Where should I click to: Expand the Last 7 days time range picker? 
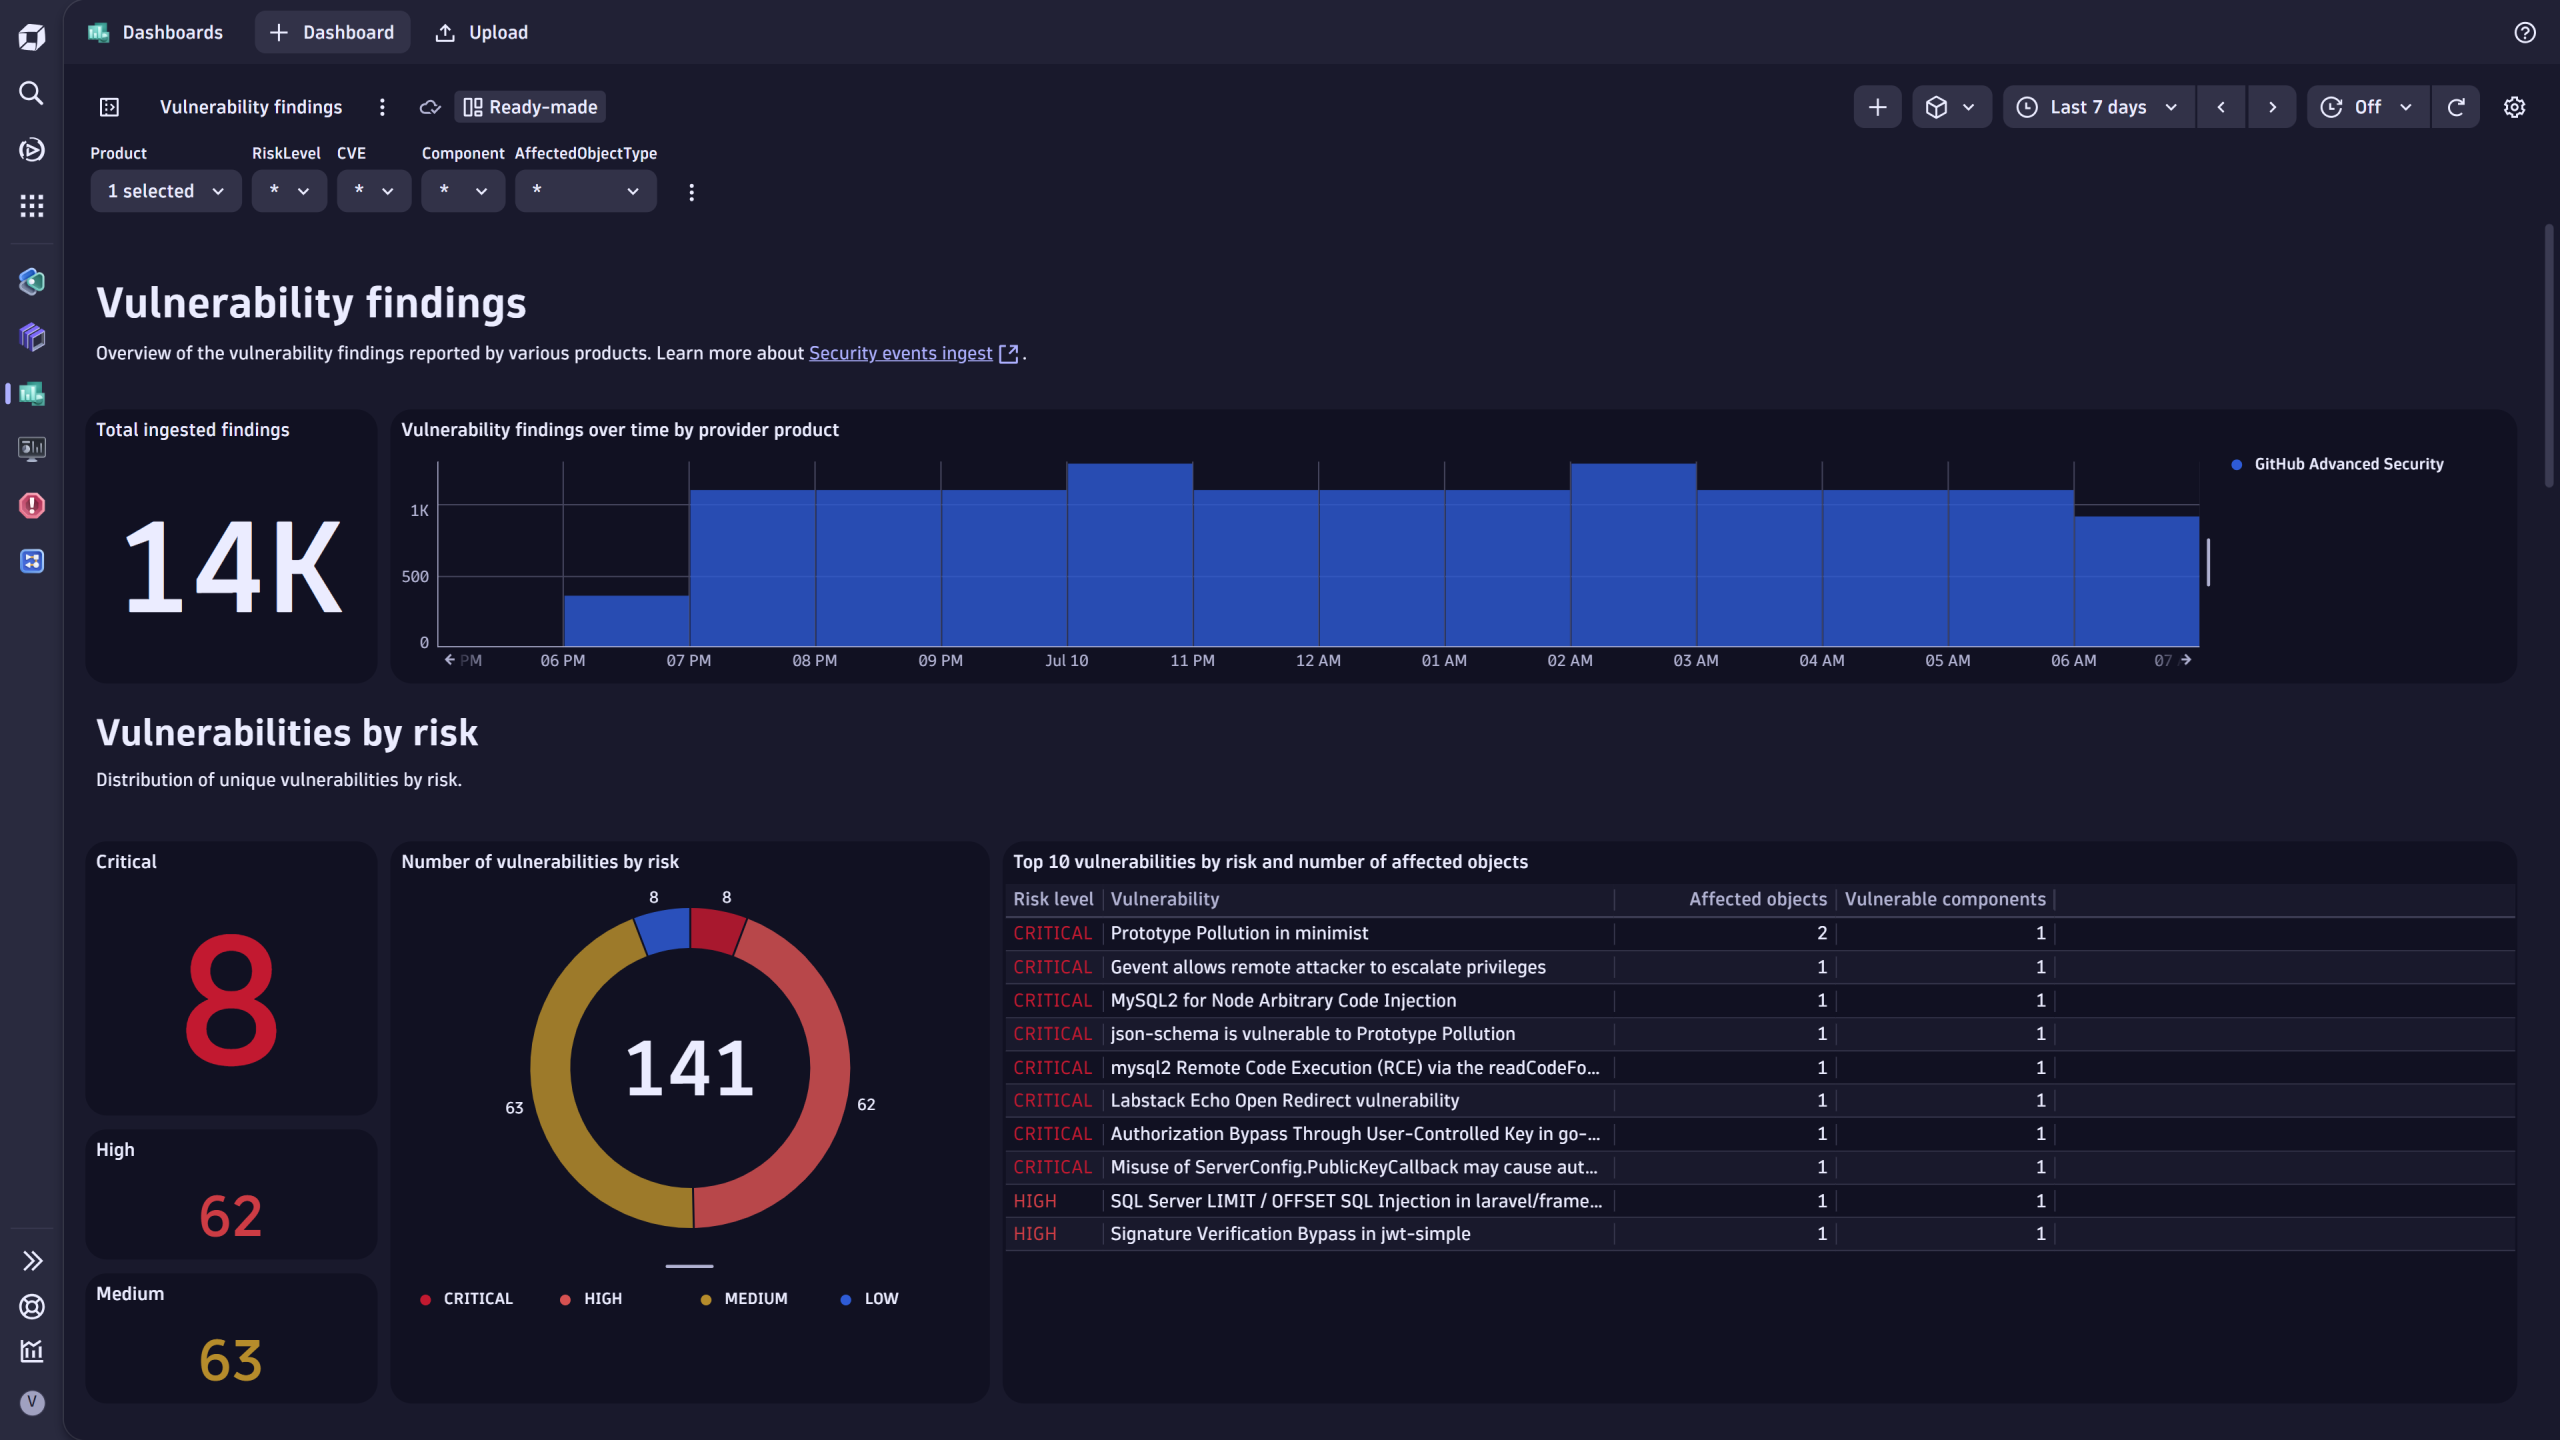2096,106
